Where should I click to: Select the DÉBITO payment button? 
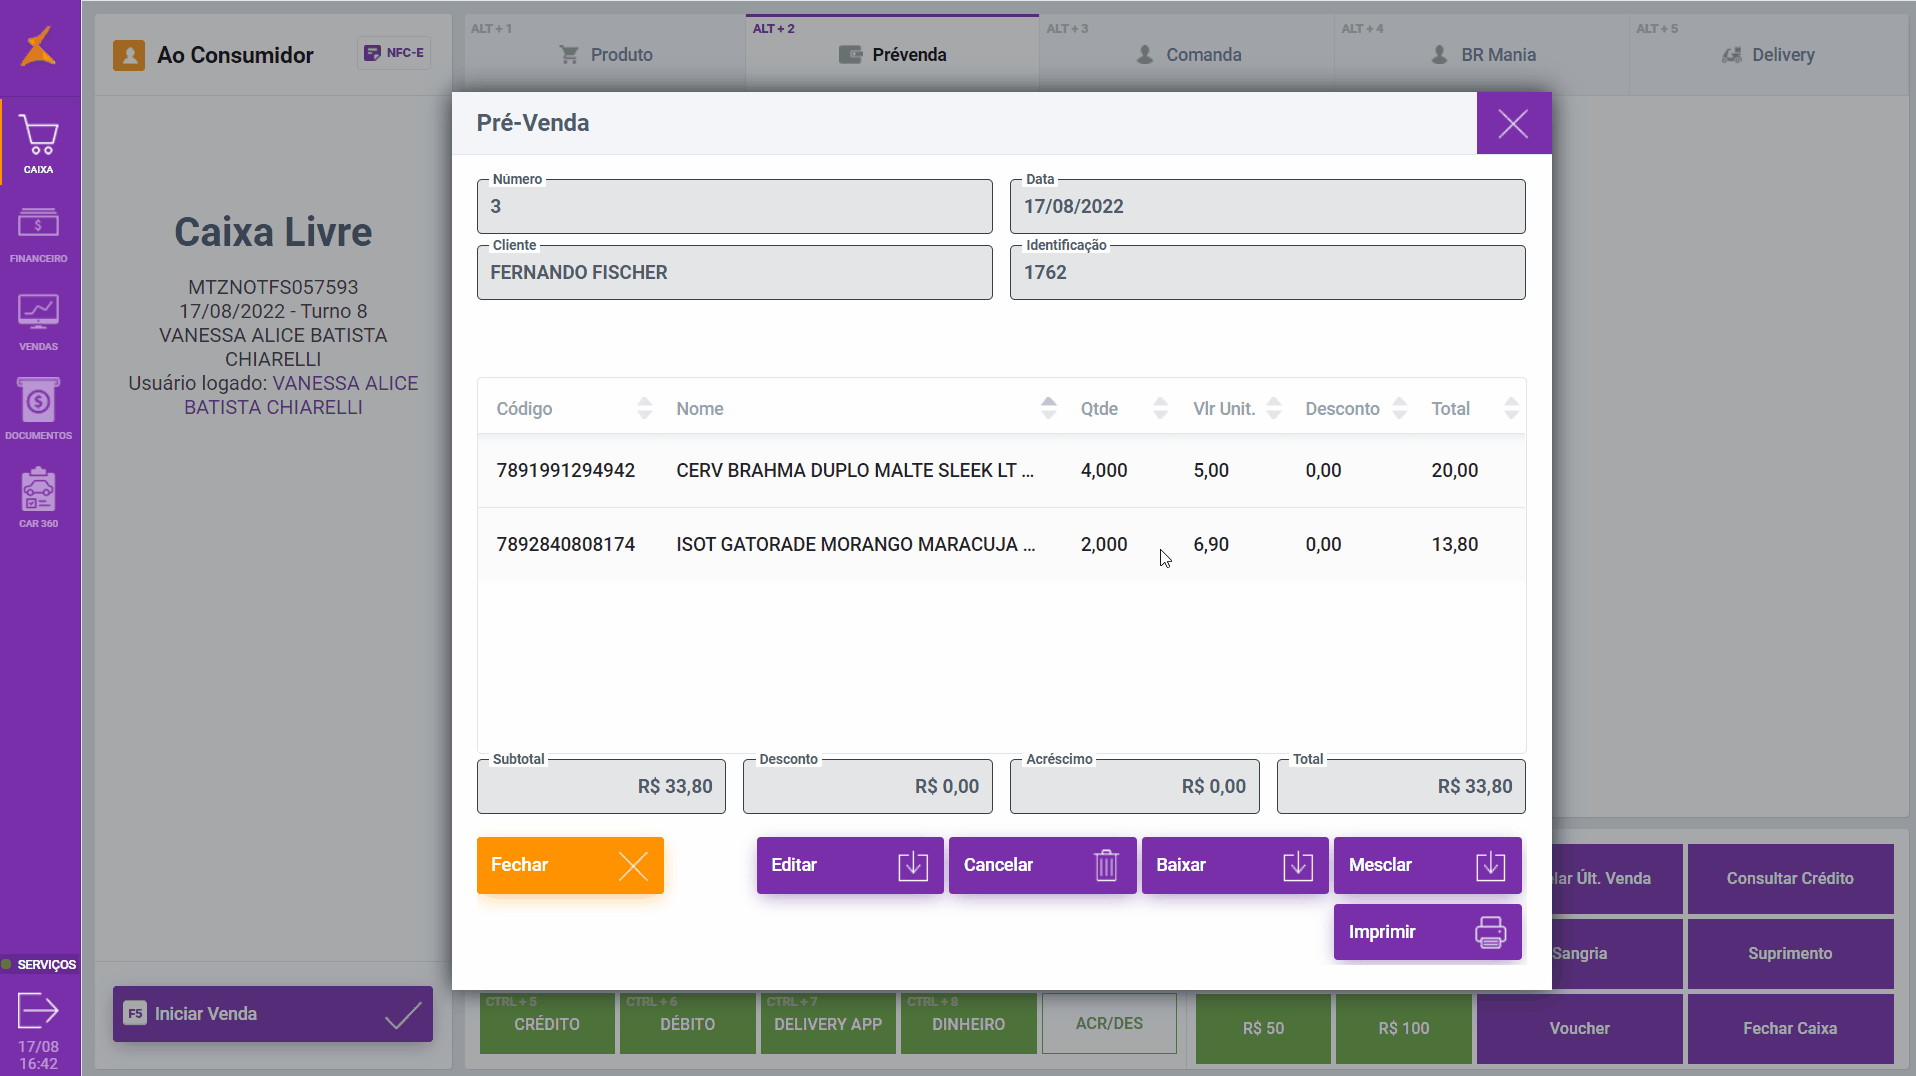point(688,1024)
